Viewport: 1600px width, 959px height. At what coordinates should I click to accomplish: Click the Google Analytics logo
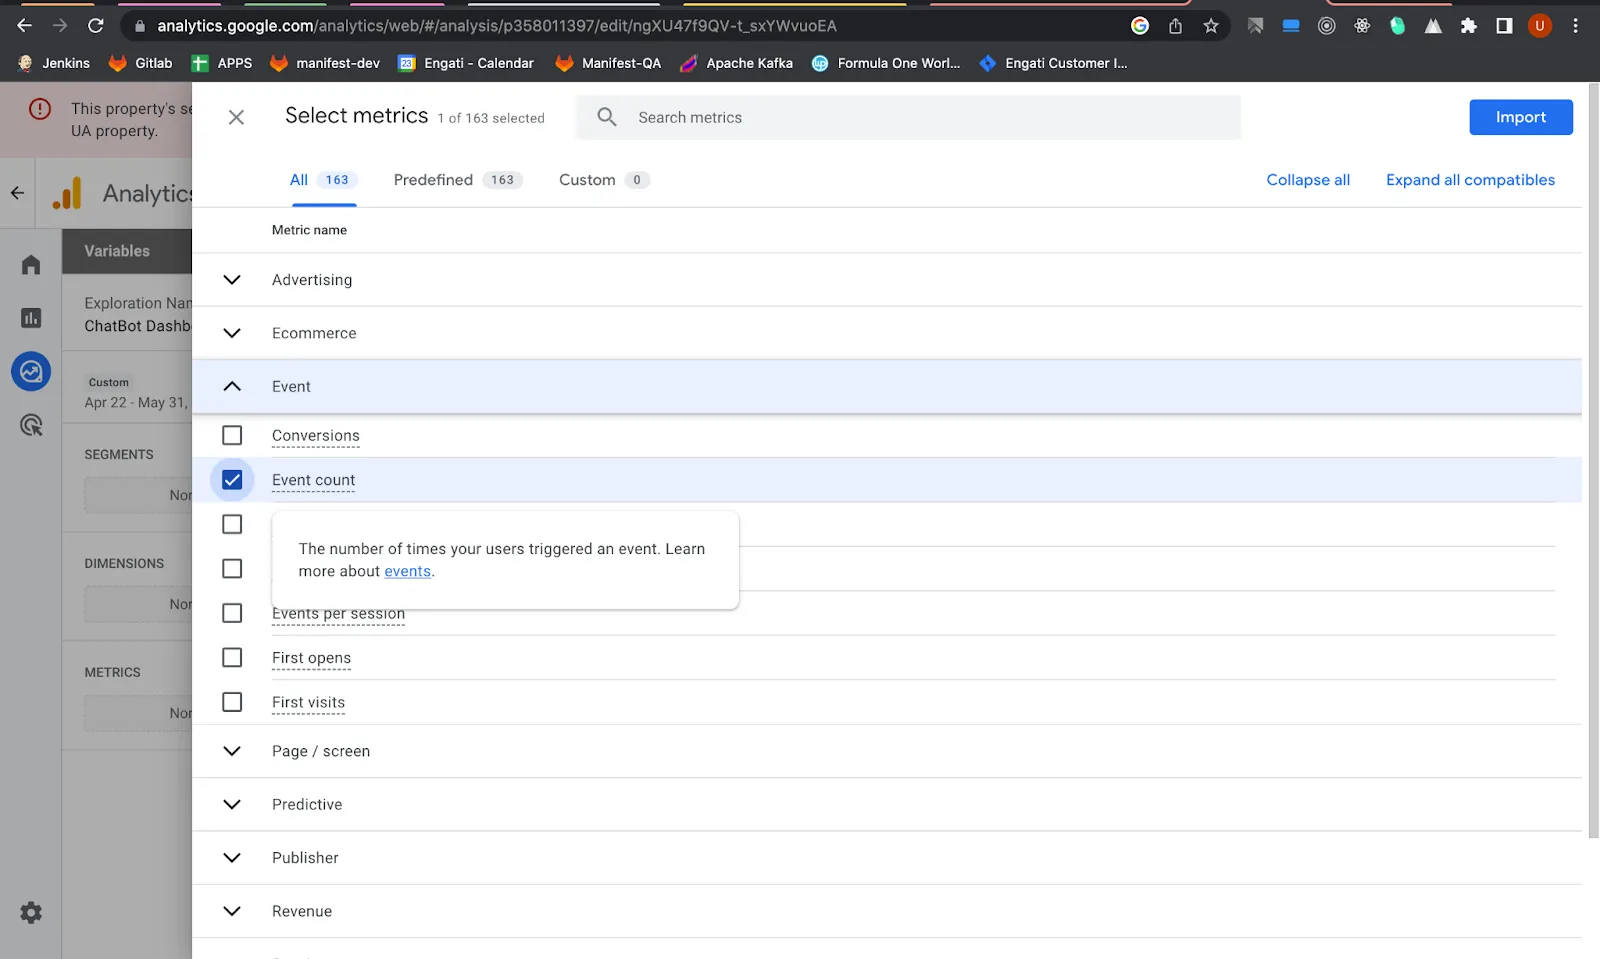coord(67,193)
